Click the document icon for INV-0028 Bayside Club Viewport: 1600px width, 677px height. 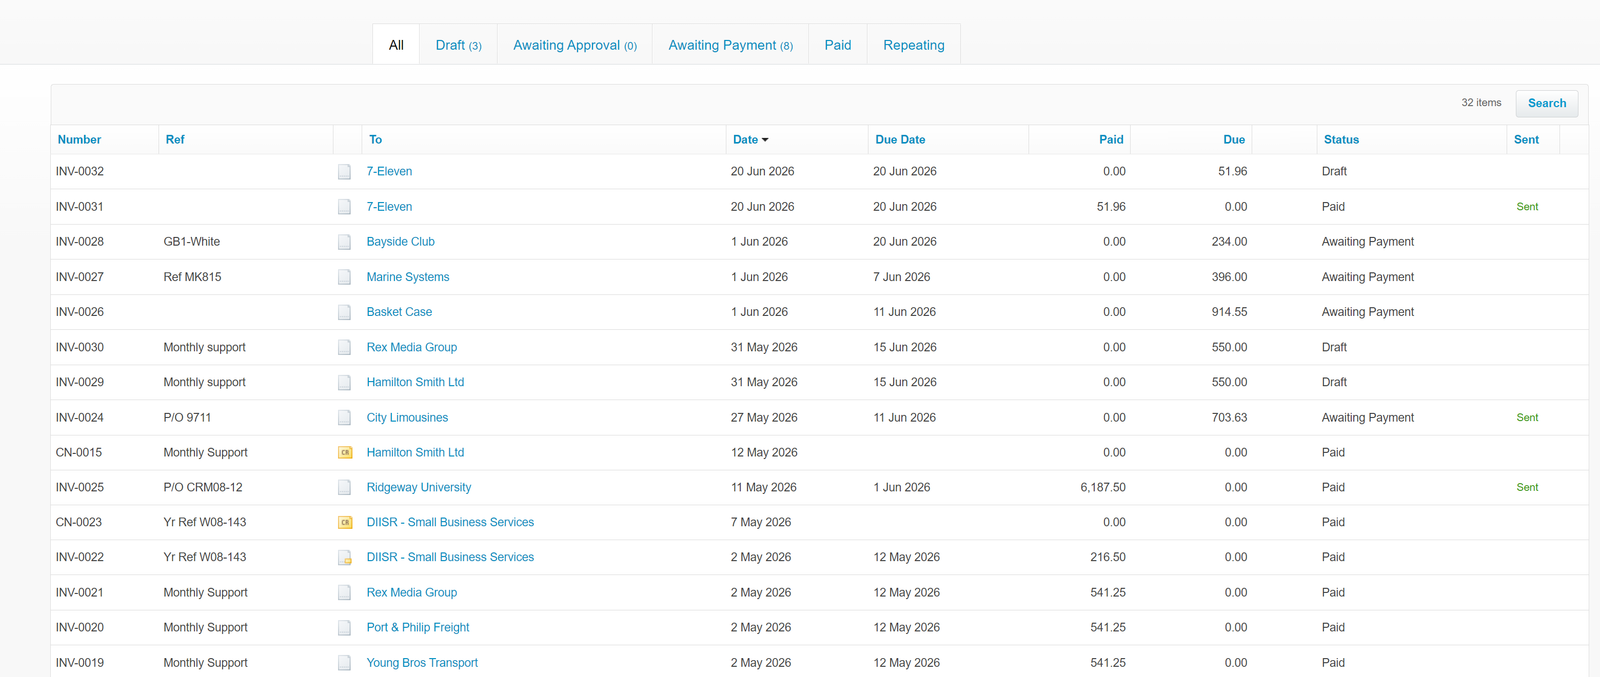344,242
